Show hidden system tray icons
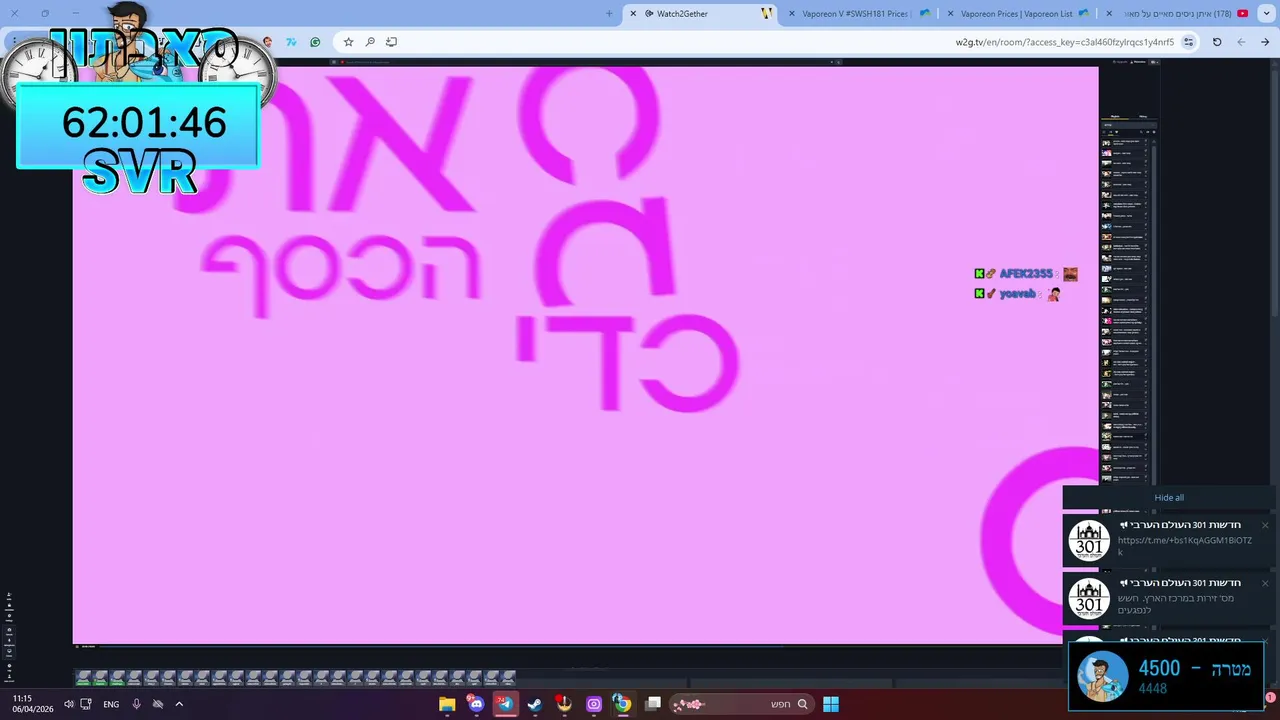Viewport: 1280px width, 720px height. pyautogui.click(x=179, y=704)
